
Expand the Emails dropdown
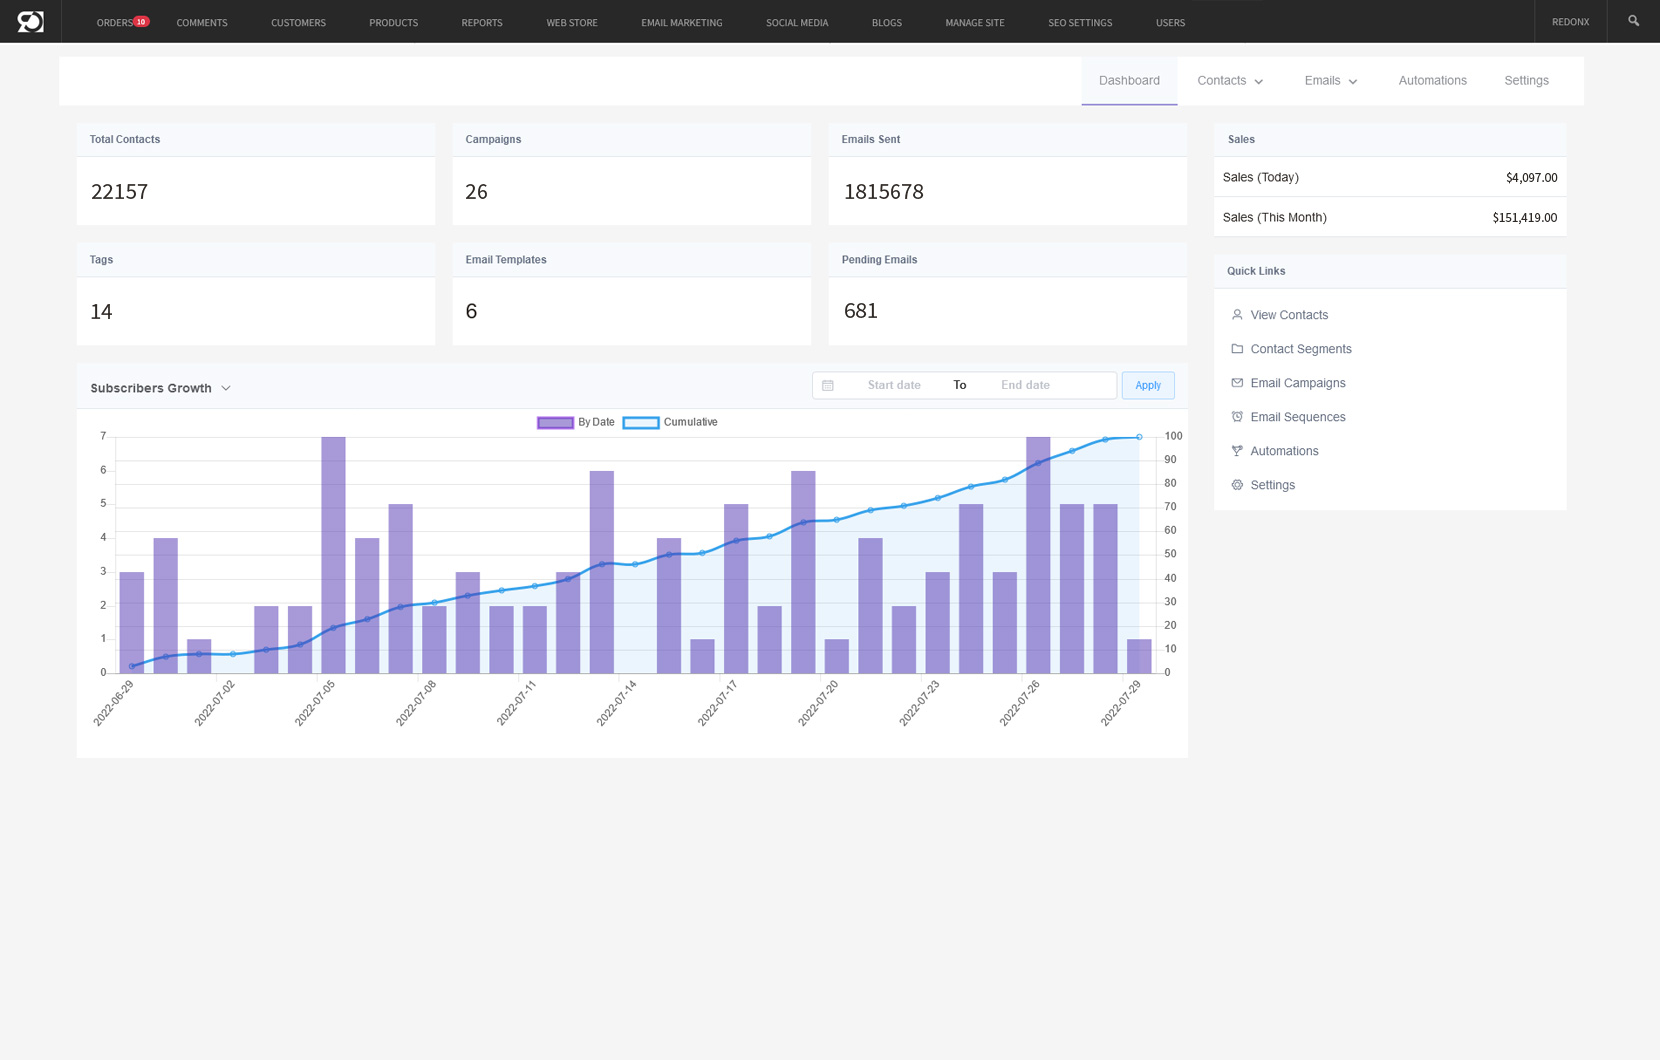pyautogui.click(x=1330, y=80)
